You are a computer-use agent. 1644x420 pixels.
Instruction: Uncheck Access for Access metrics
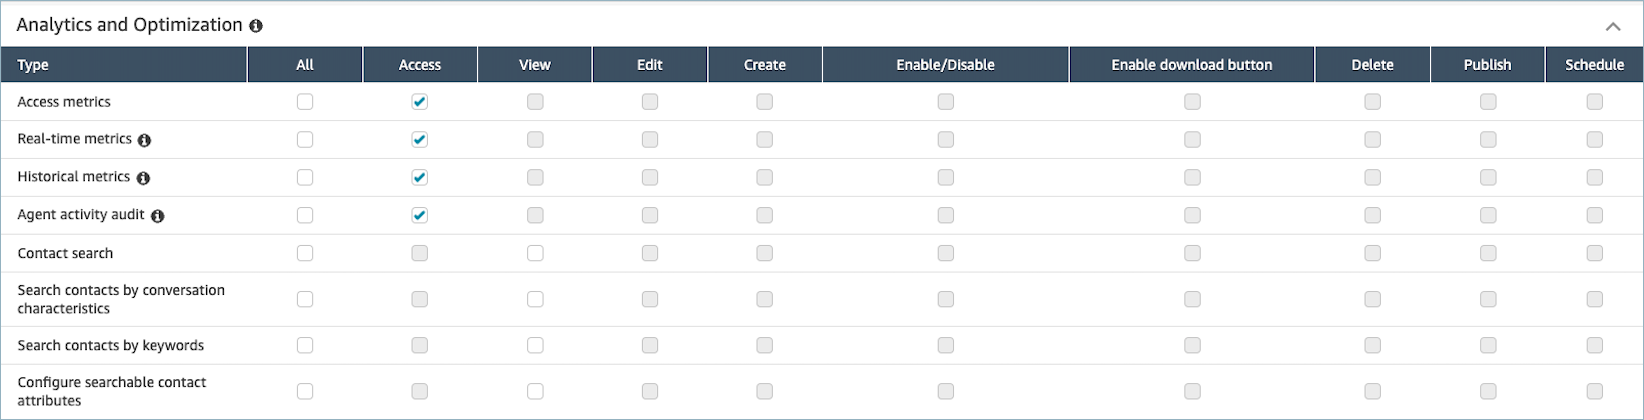420,102
